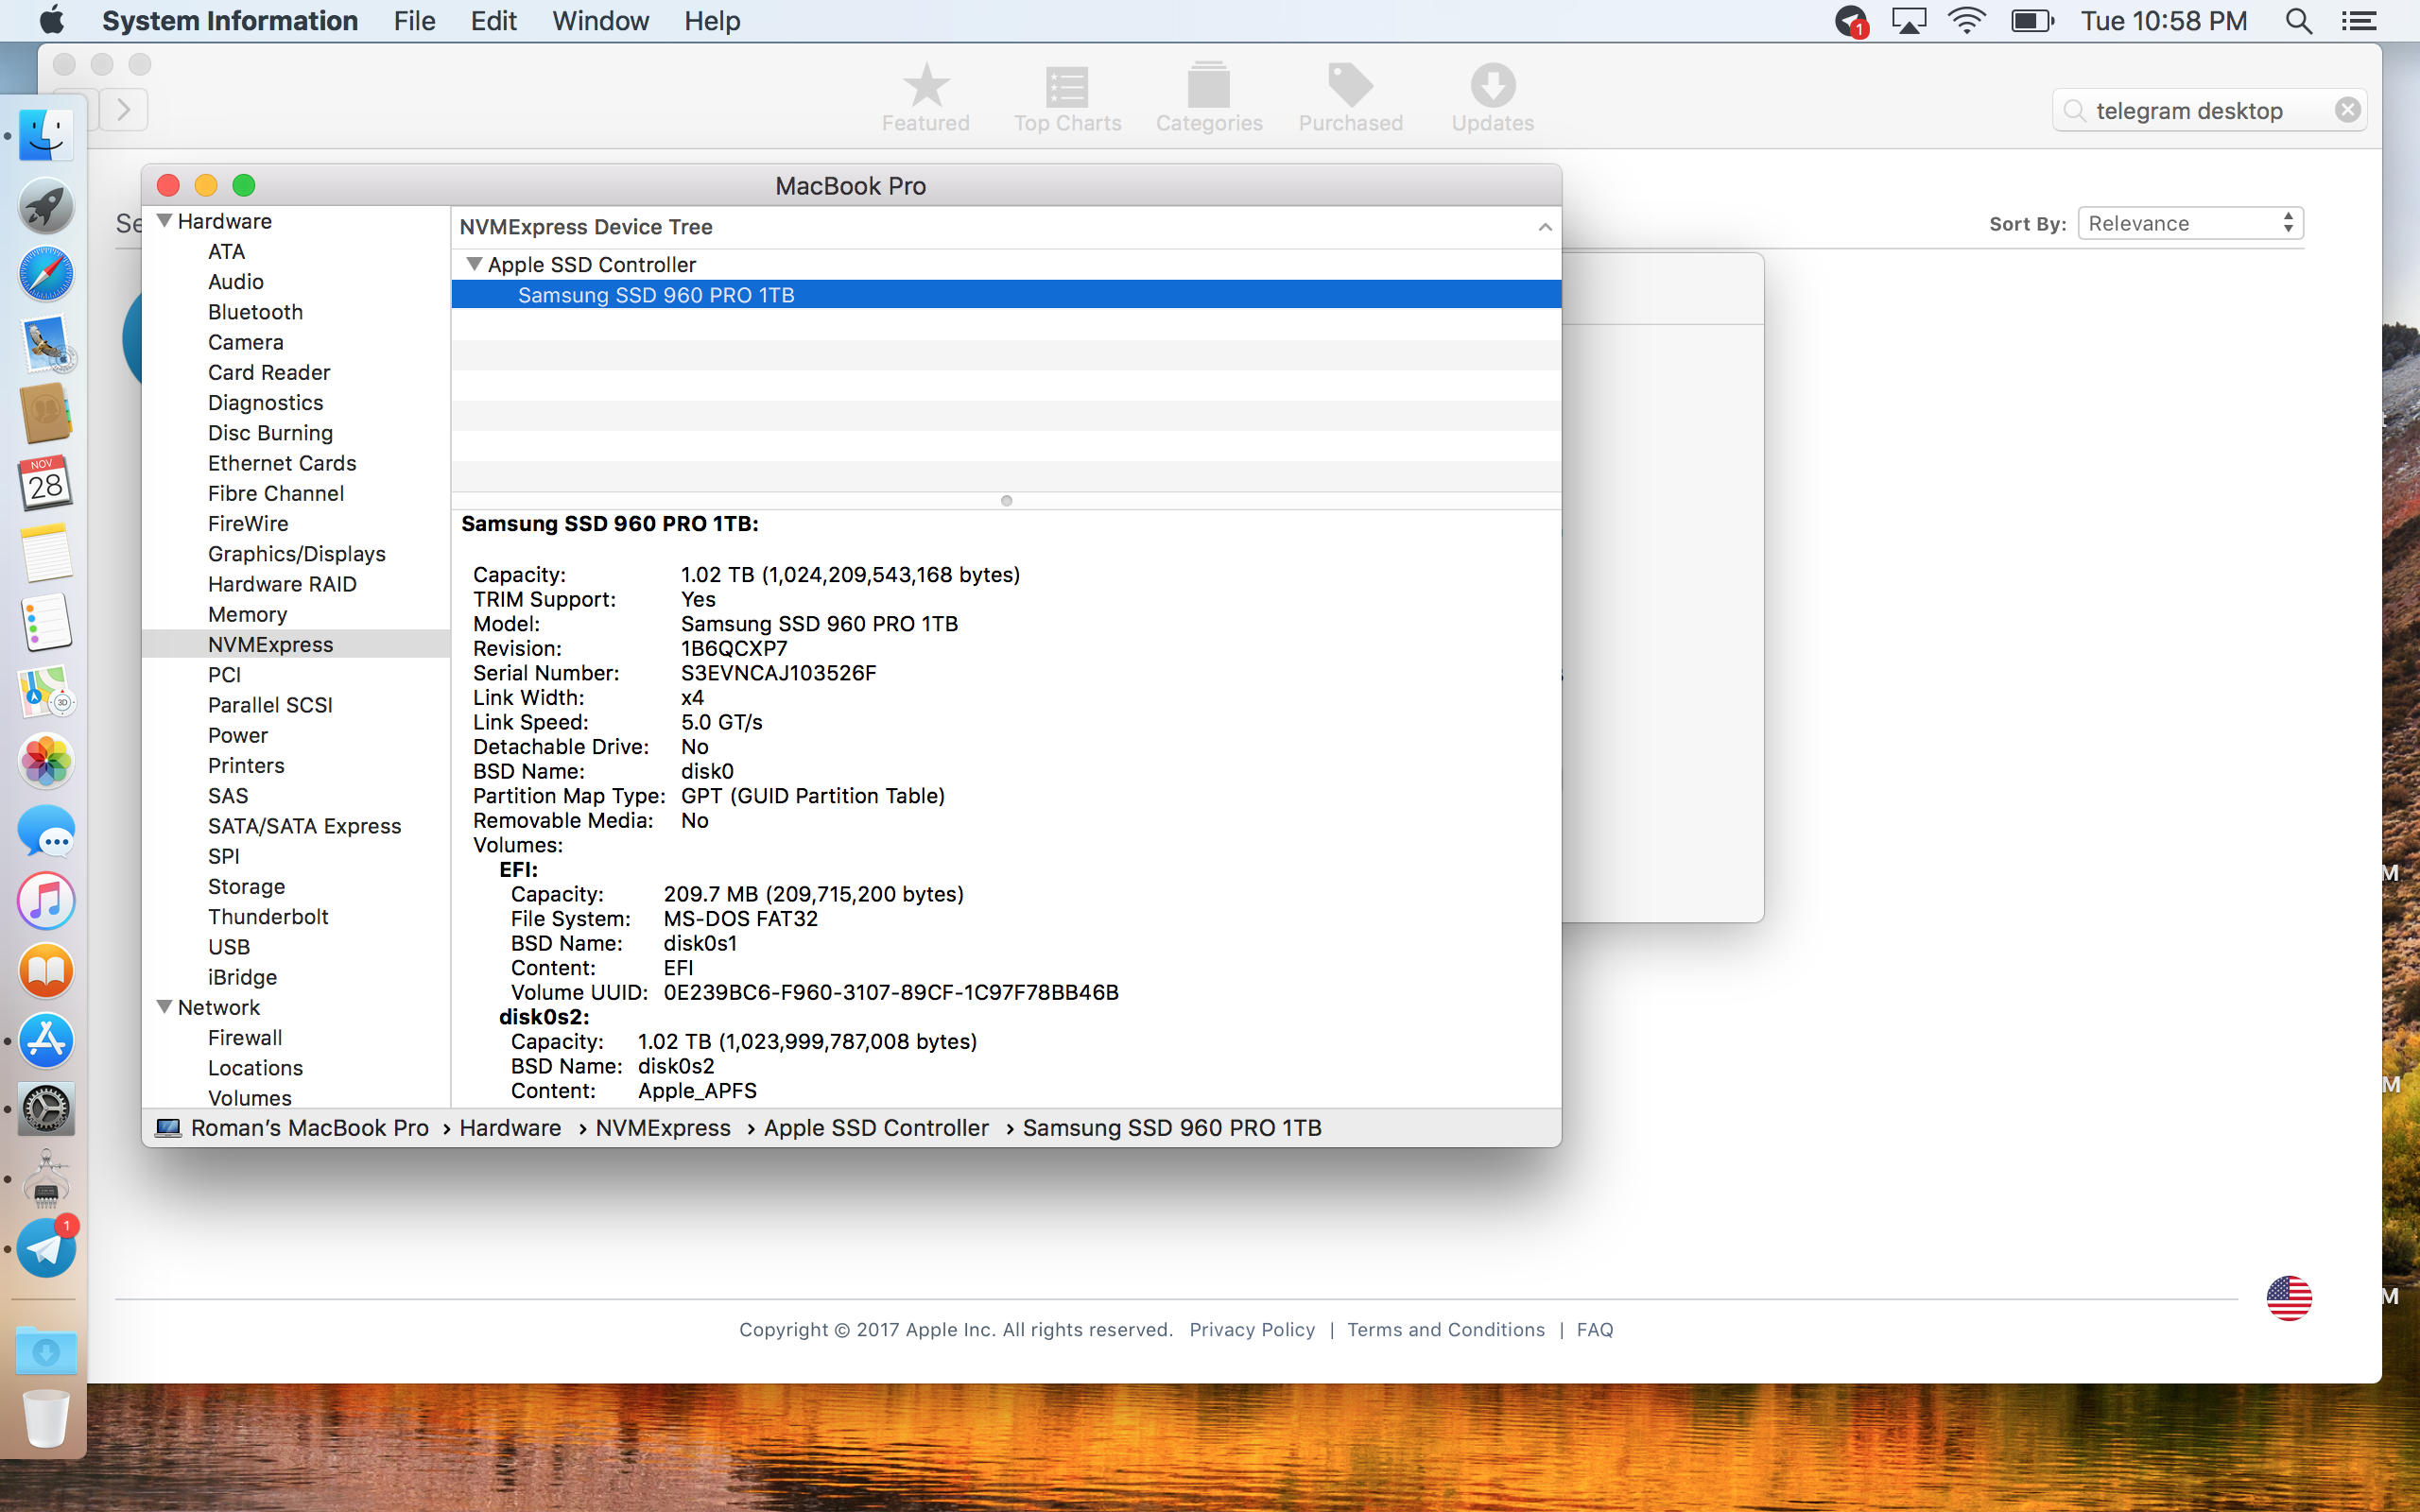Click US flag region selector
Image resolution: width=2420 pixels, height=1512 pixels.
coord(2288,1298)
